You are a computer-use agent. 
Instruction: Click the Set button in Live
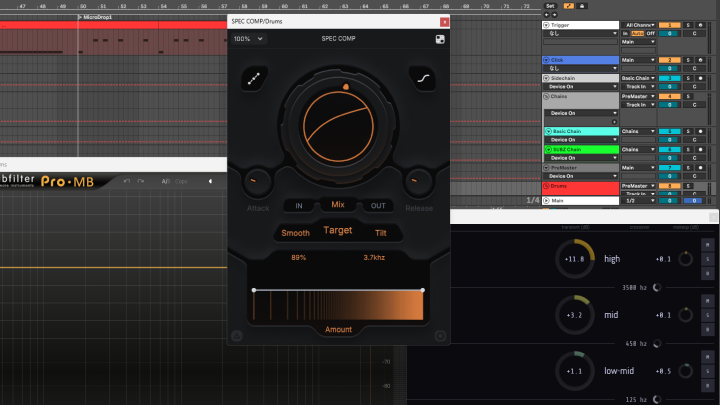click(550, 6)
